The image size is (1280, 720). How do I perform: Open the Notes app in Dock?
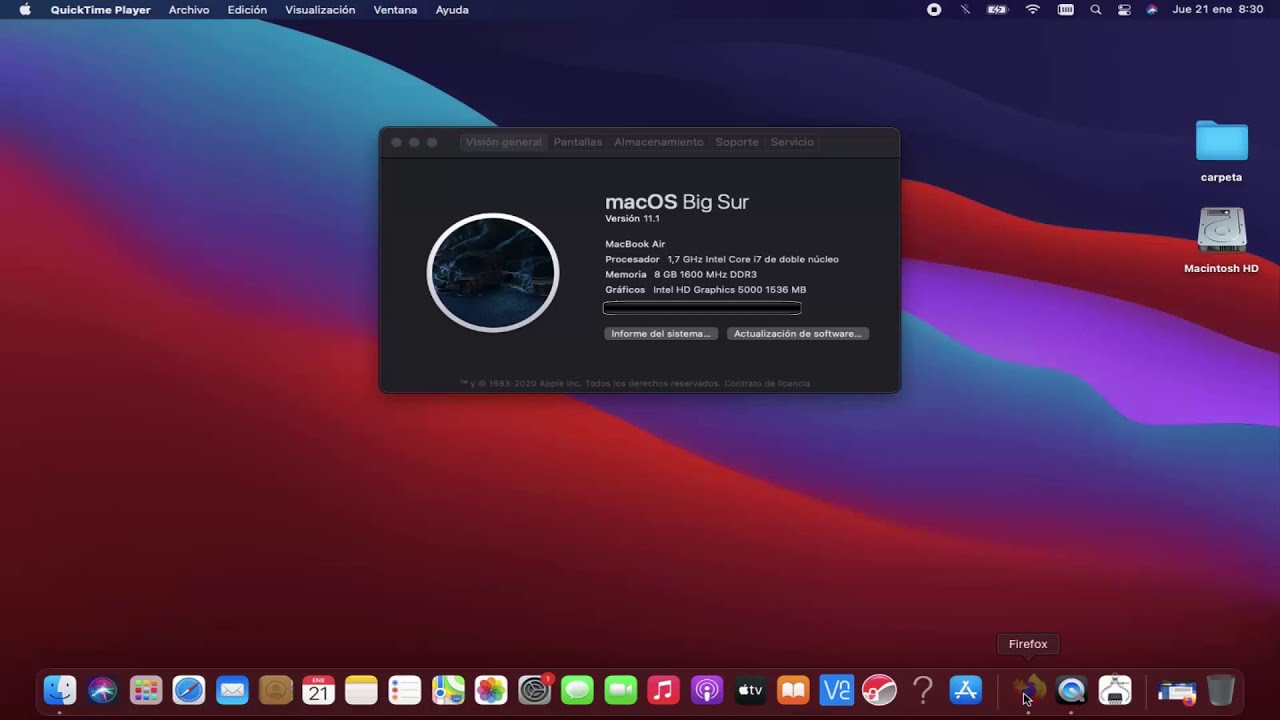click(x=361, y=690)
